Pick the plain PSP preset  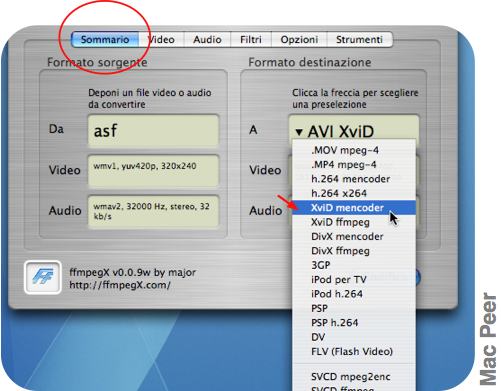coord(354,308)
